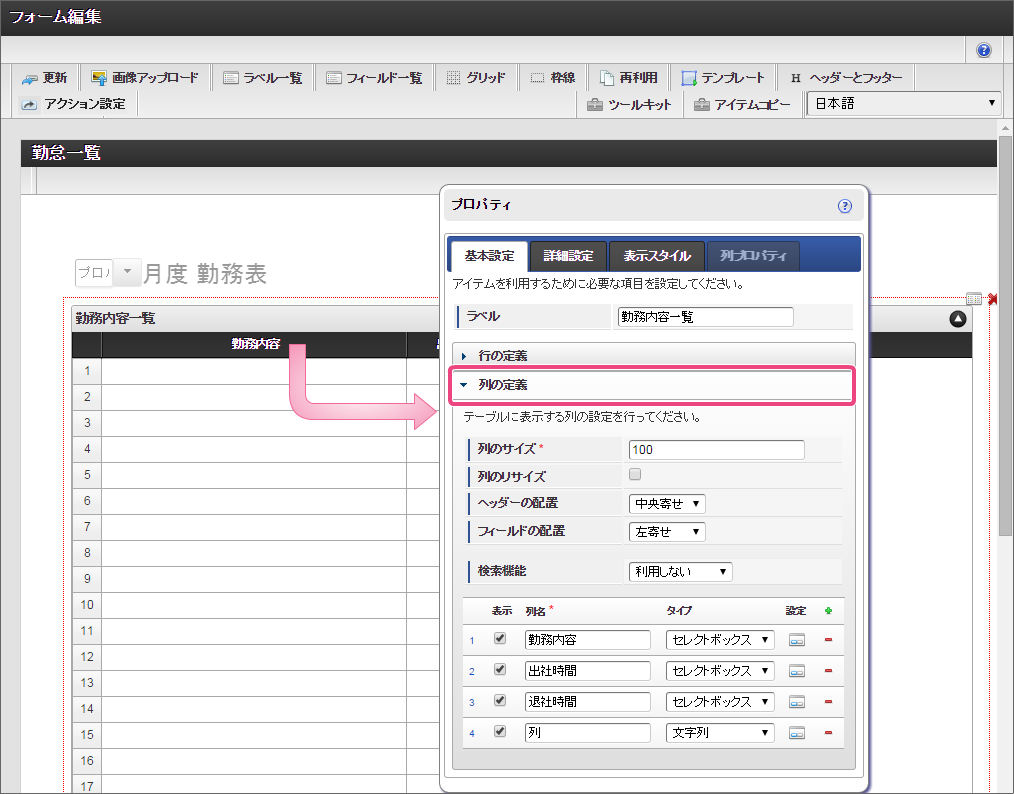Click the blue help icon at top right
1014x794 pixels.
coord(984,50)
